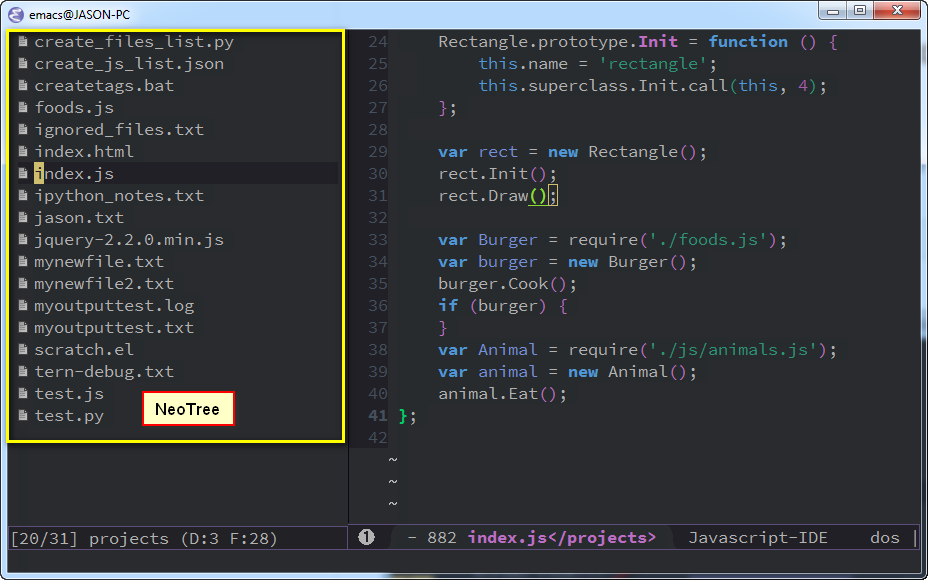Select the highlighted index.js entry

tap(74, 173)
